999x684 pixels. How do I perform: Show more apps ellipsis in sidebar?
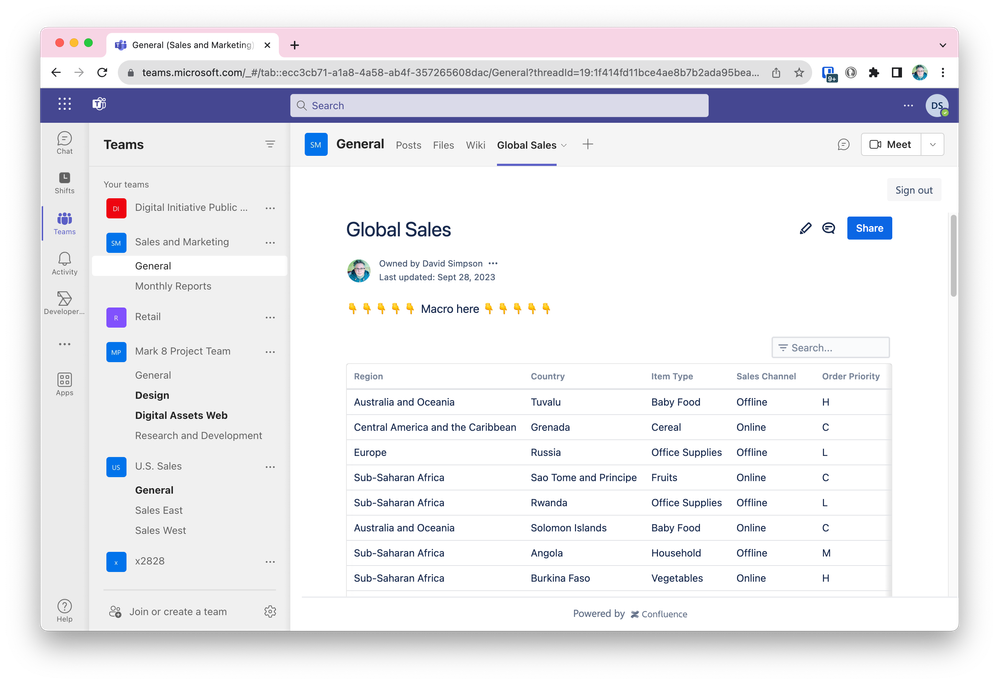pyautogui.click(x=64, y=344)
